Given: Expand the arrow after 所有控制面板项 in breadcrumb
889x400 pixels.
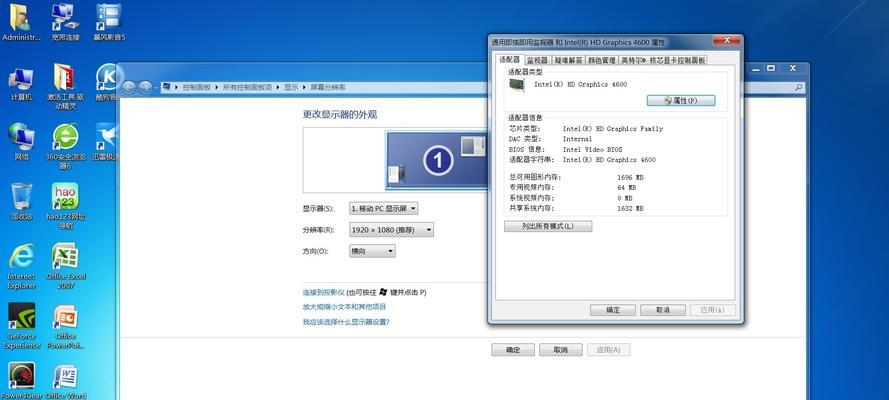Looking at the screenshot, I should pos(278,87).
